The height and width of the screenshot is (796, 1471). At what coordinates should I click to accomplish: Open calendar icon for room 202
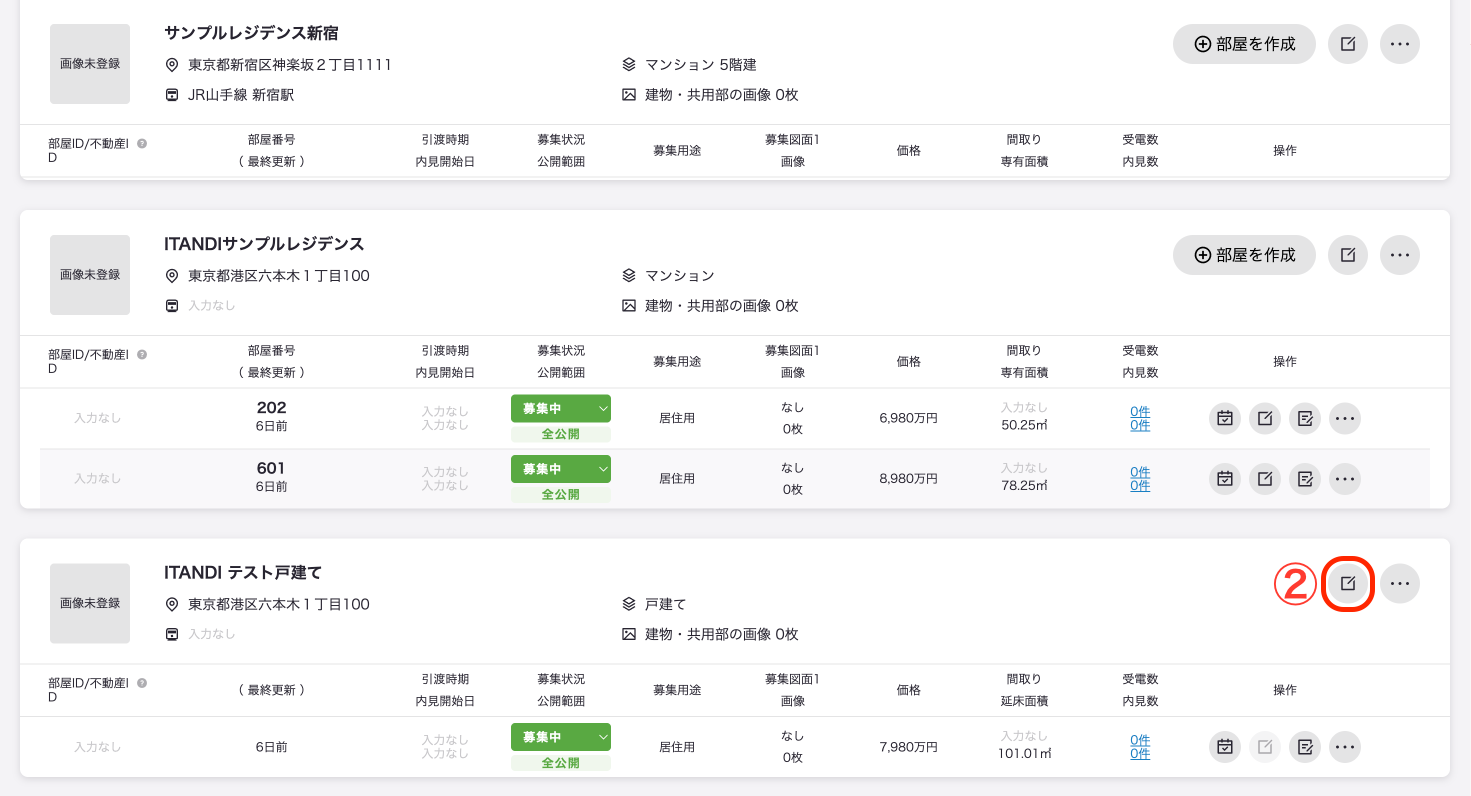(x=1224, y=418)
